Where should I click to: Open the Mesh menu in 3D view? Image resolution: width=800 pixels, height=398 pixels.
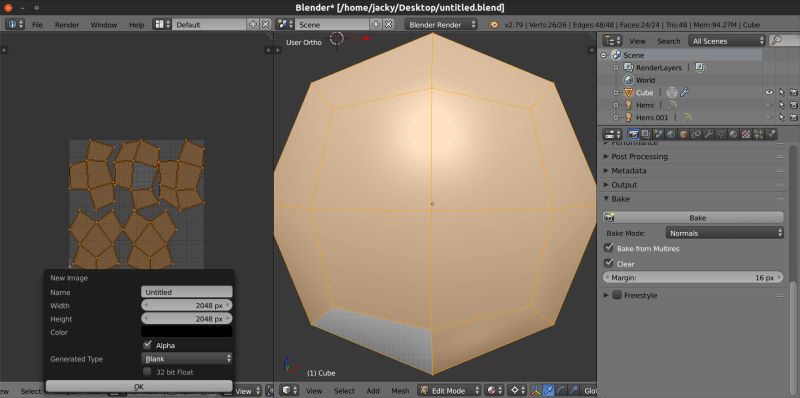click(x=400, y=390)
